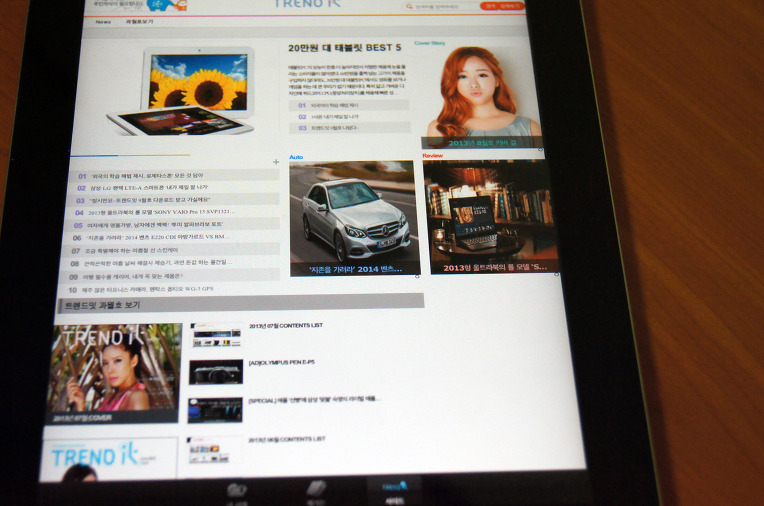
Task: Open the 2013년 07월 CONTENTS LIST title
Action: pyautogui.click(x=286, y=326)
